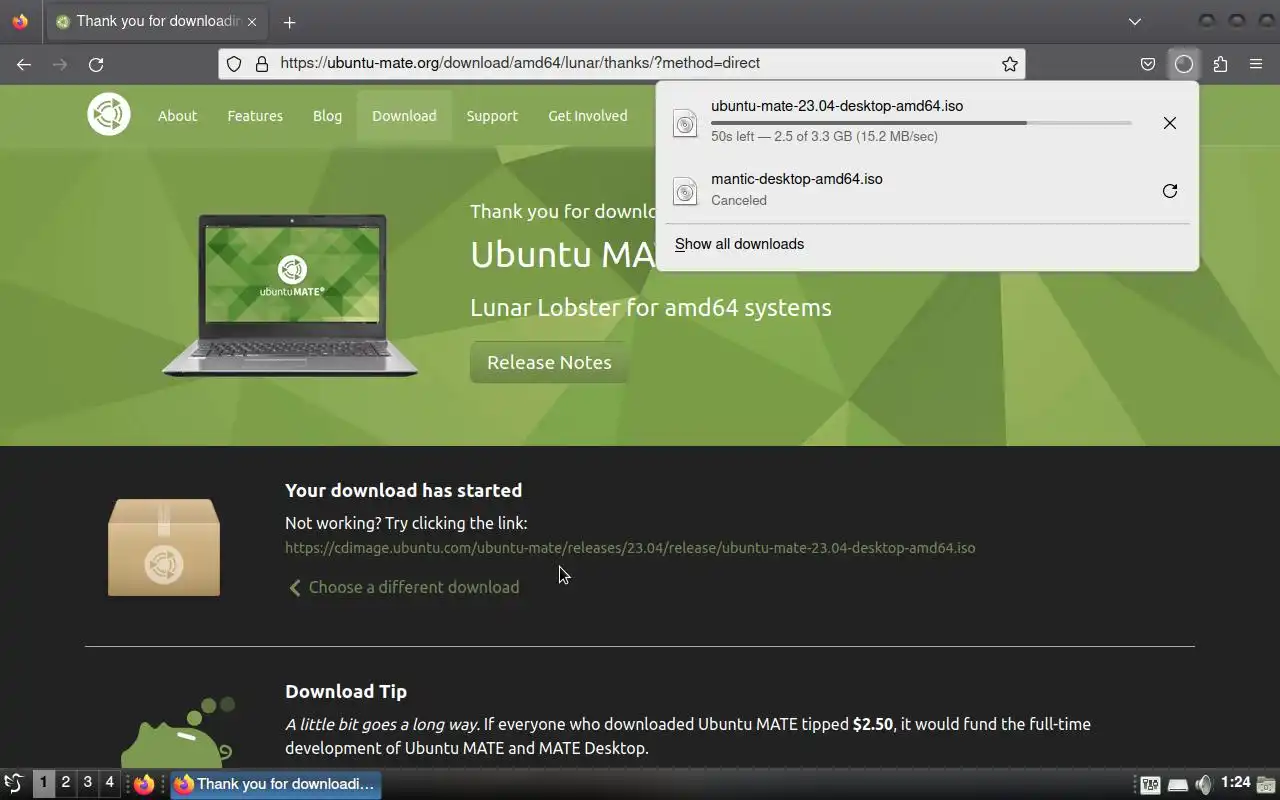1280x800 pixels.
Task: Click the Download Tip heading
Action: [x=346, y=691]
